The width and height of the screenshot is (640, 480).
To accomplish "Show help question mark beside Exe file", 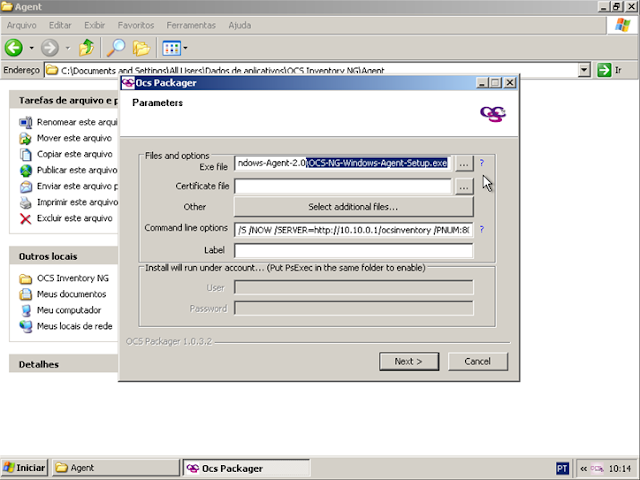I will pos(482,163).
